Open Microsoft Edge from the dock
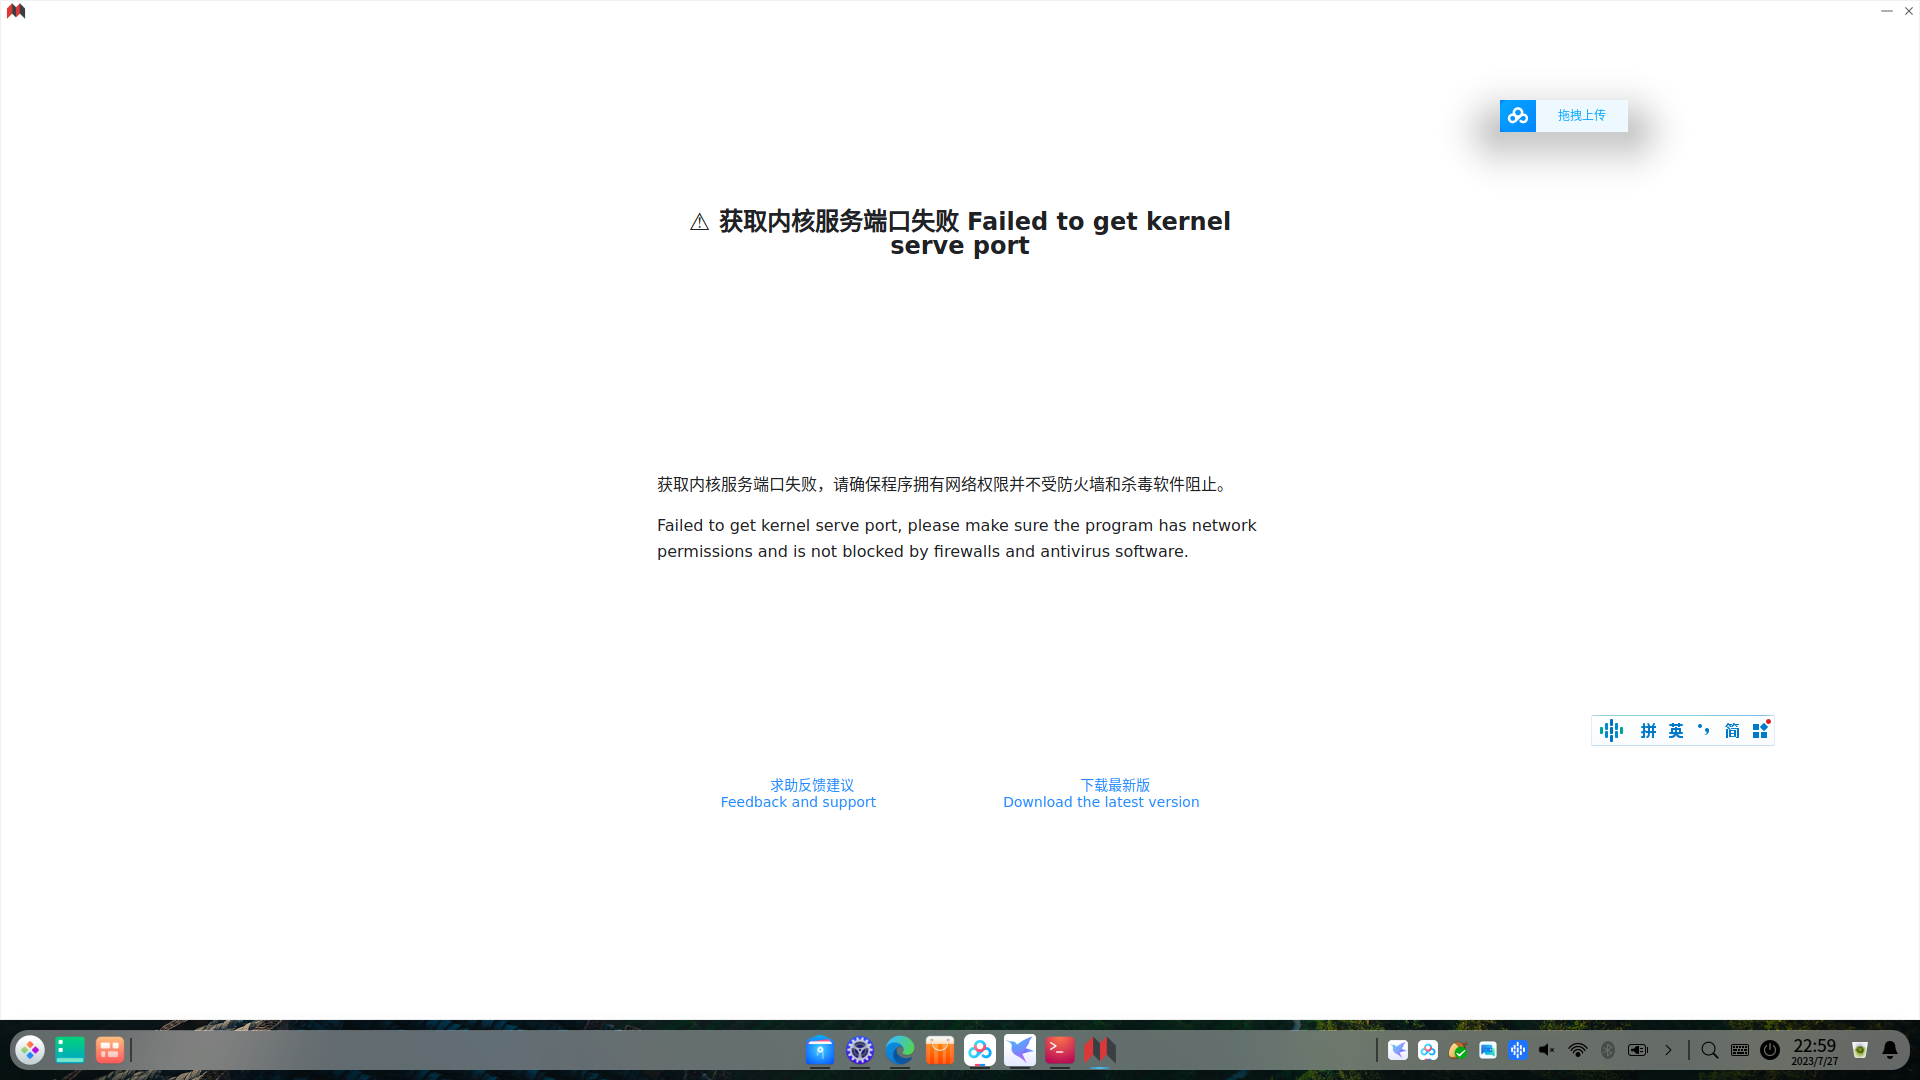Screen dimensions: 1920x1080 point(900,1050)
